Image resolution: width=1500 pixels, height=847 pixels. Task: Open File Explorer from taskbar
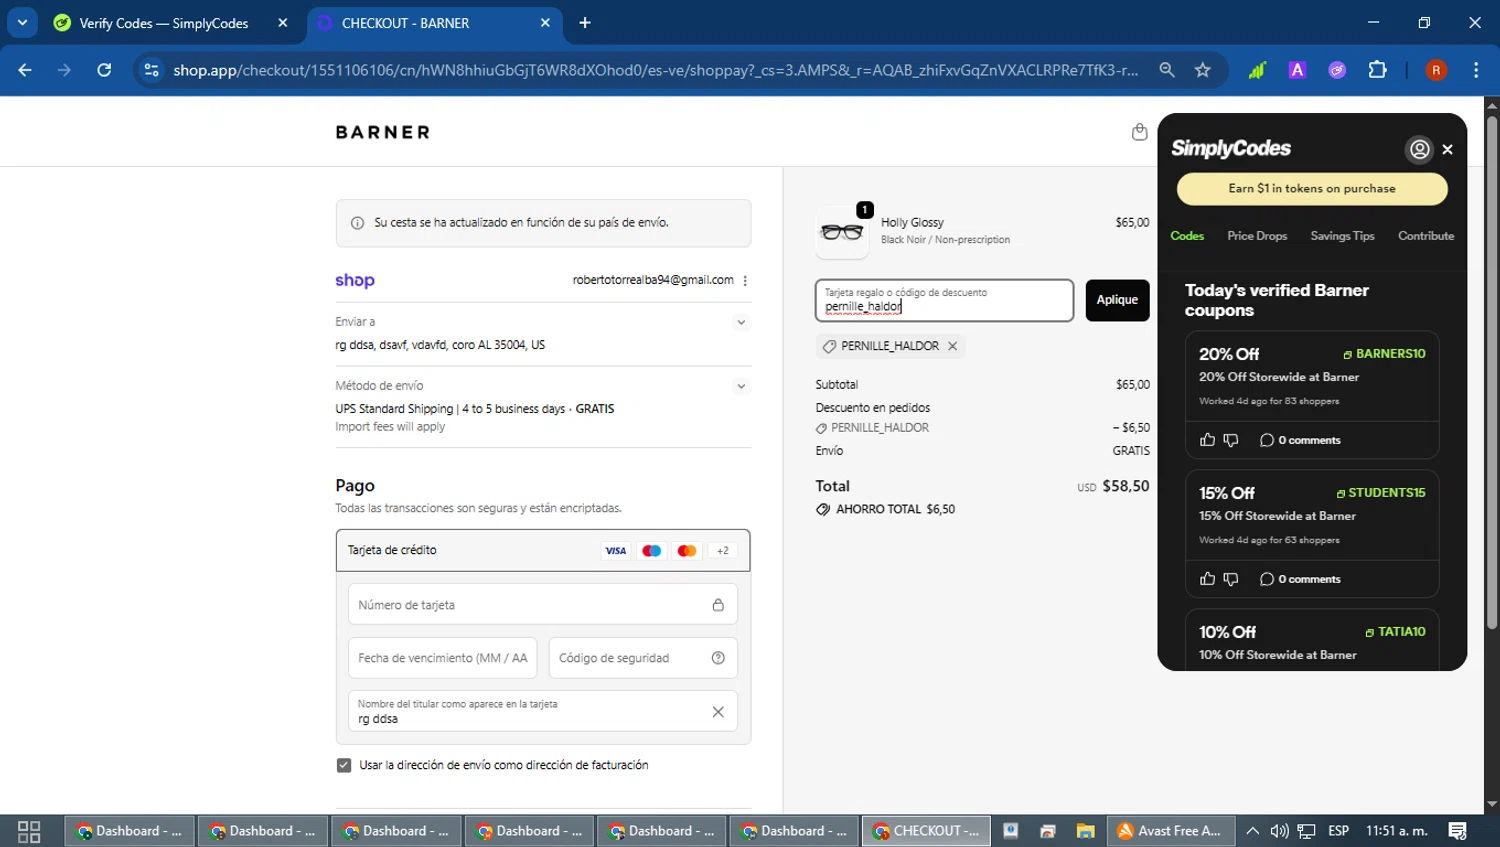(x=1085, y=831)
